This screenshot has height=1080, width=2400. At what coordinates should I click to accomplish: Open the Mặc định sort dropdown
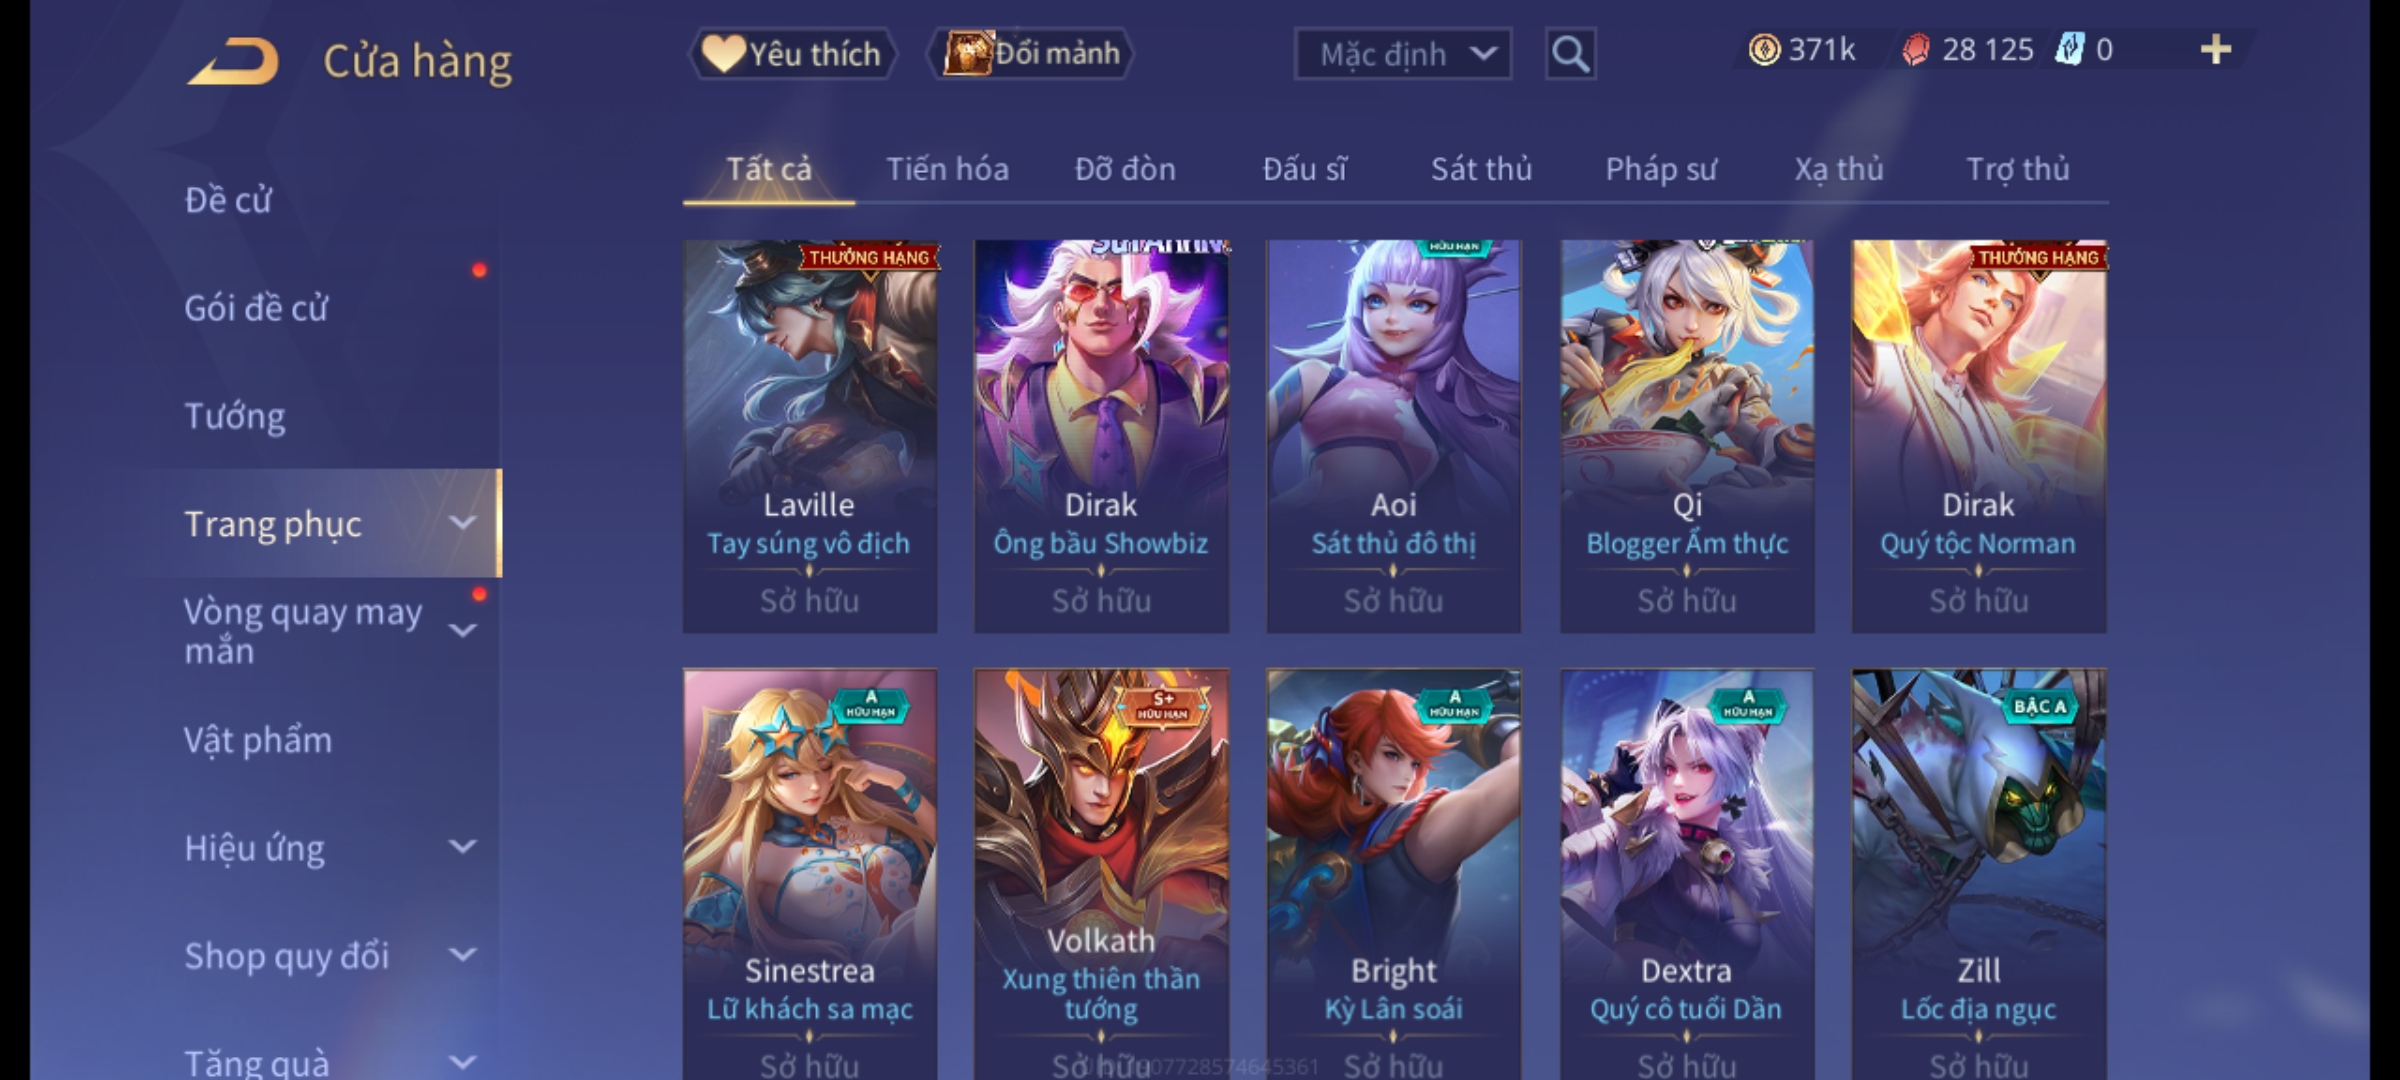[1402, 54]
